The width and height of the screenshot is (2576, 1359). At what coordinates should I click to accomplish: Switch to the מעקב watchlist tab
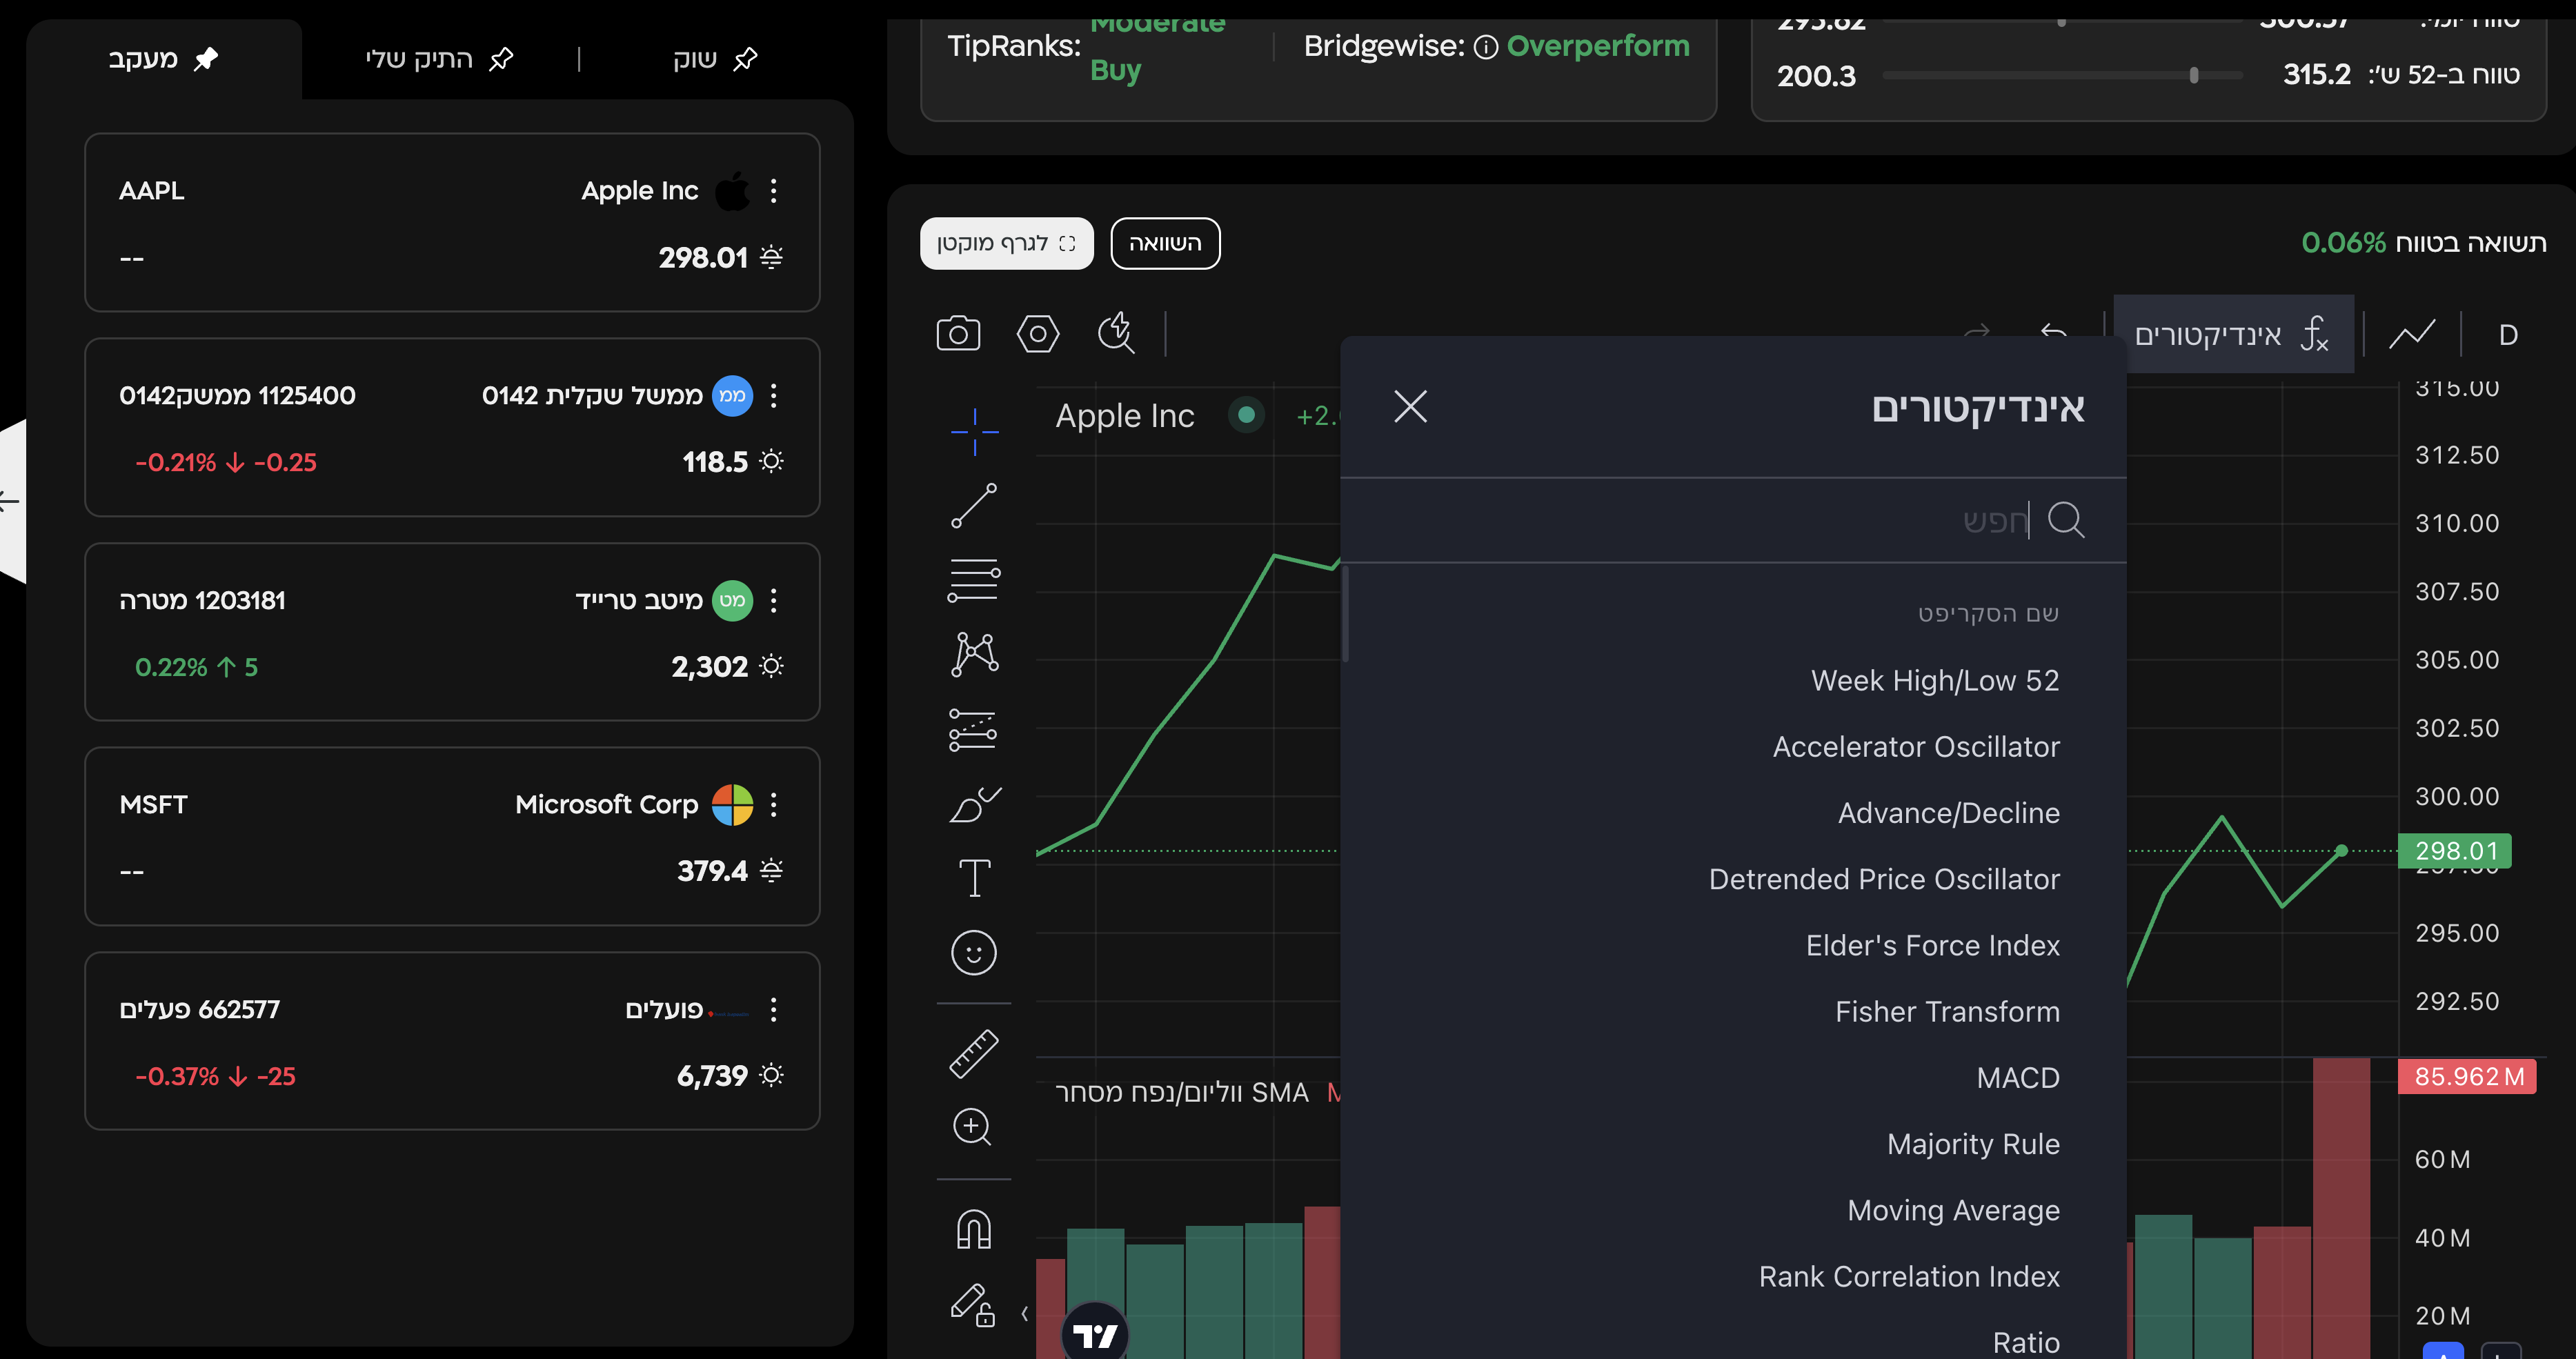pos(163,59)
